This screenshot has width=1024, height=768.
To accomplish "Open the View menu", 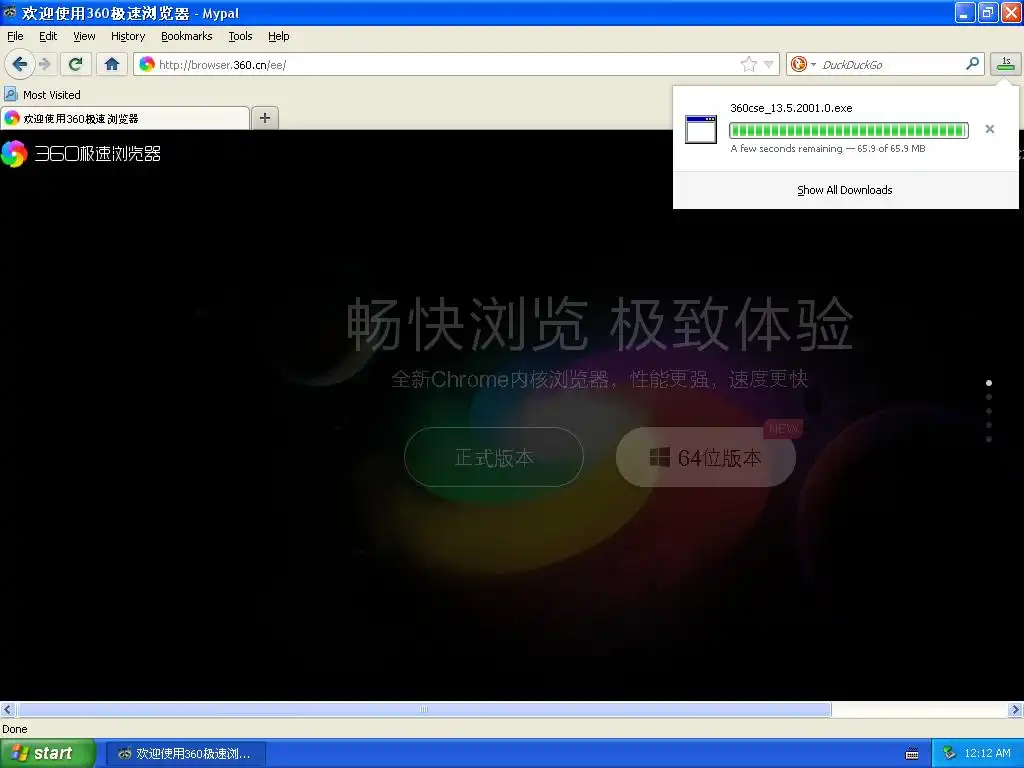I will [x=84, y=36].
